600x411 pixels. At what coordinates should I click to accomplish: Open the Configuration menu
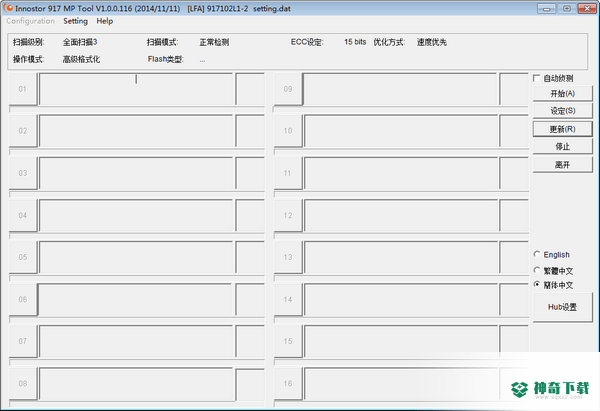31,21
